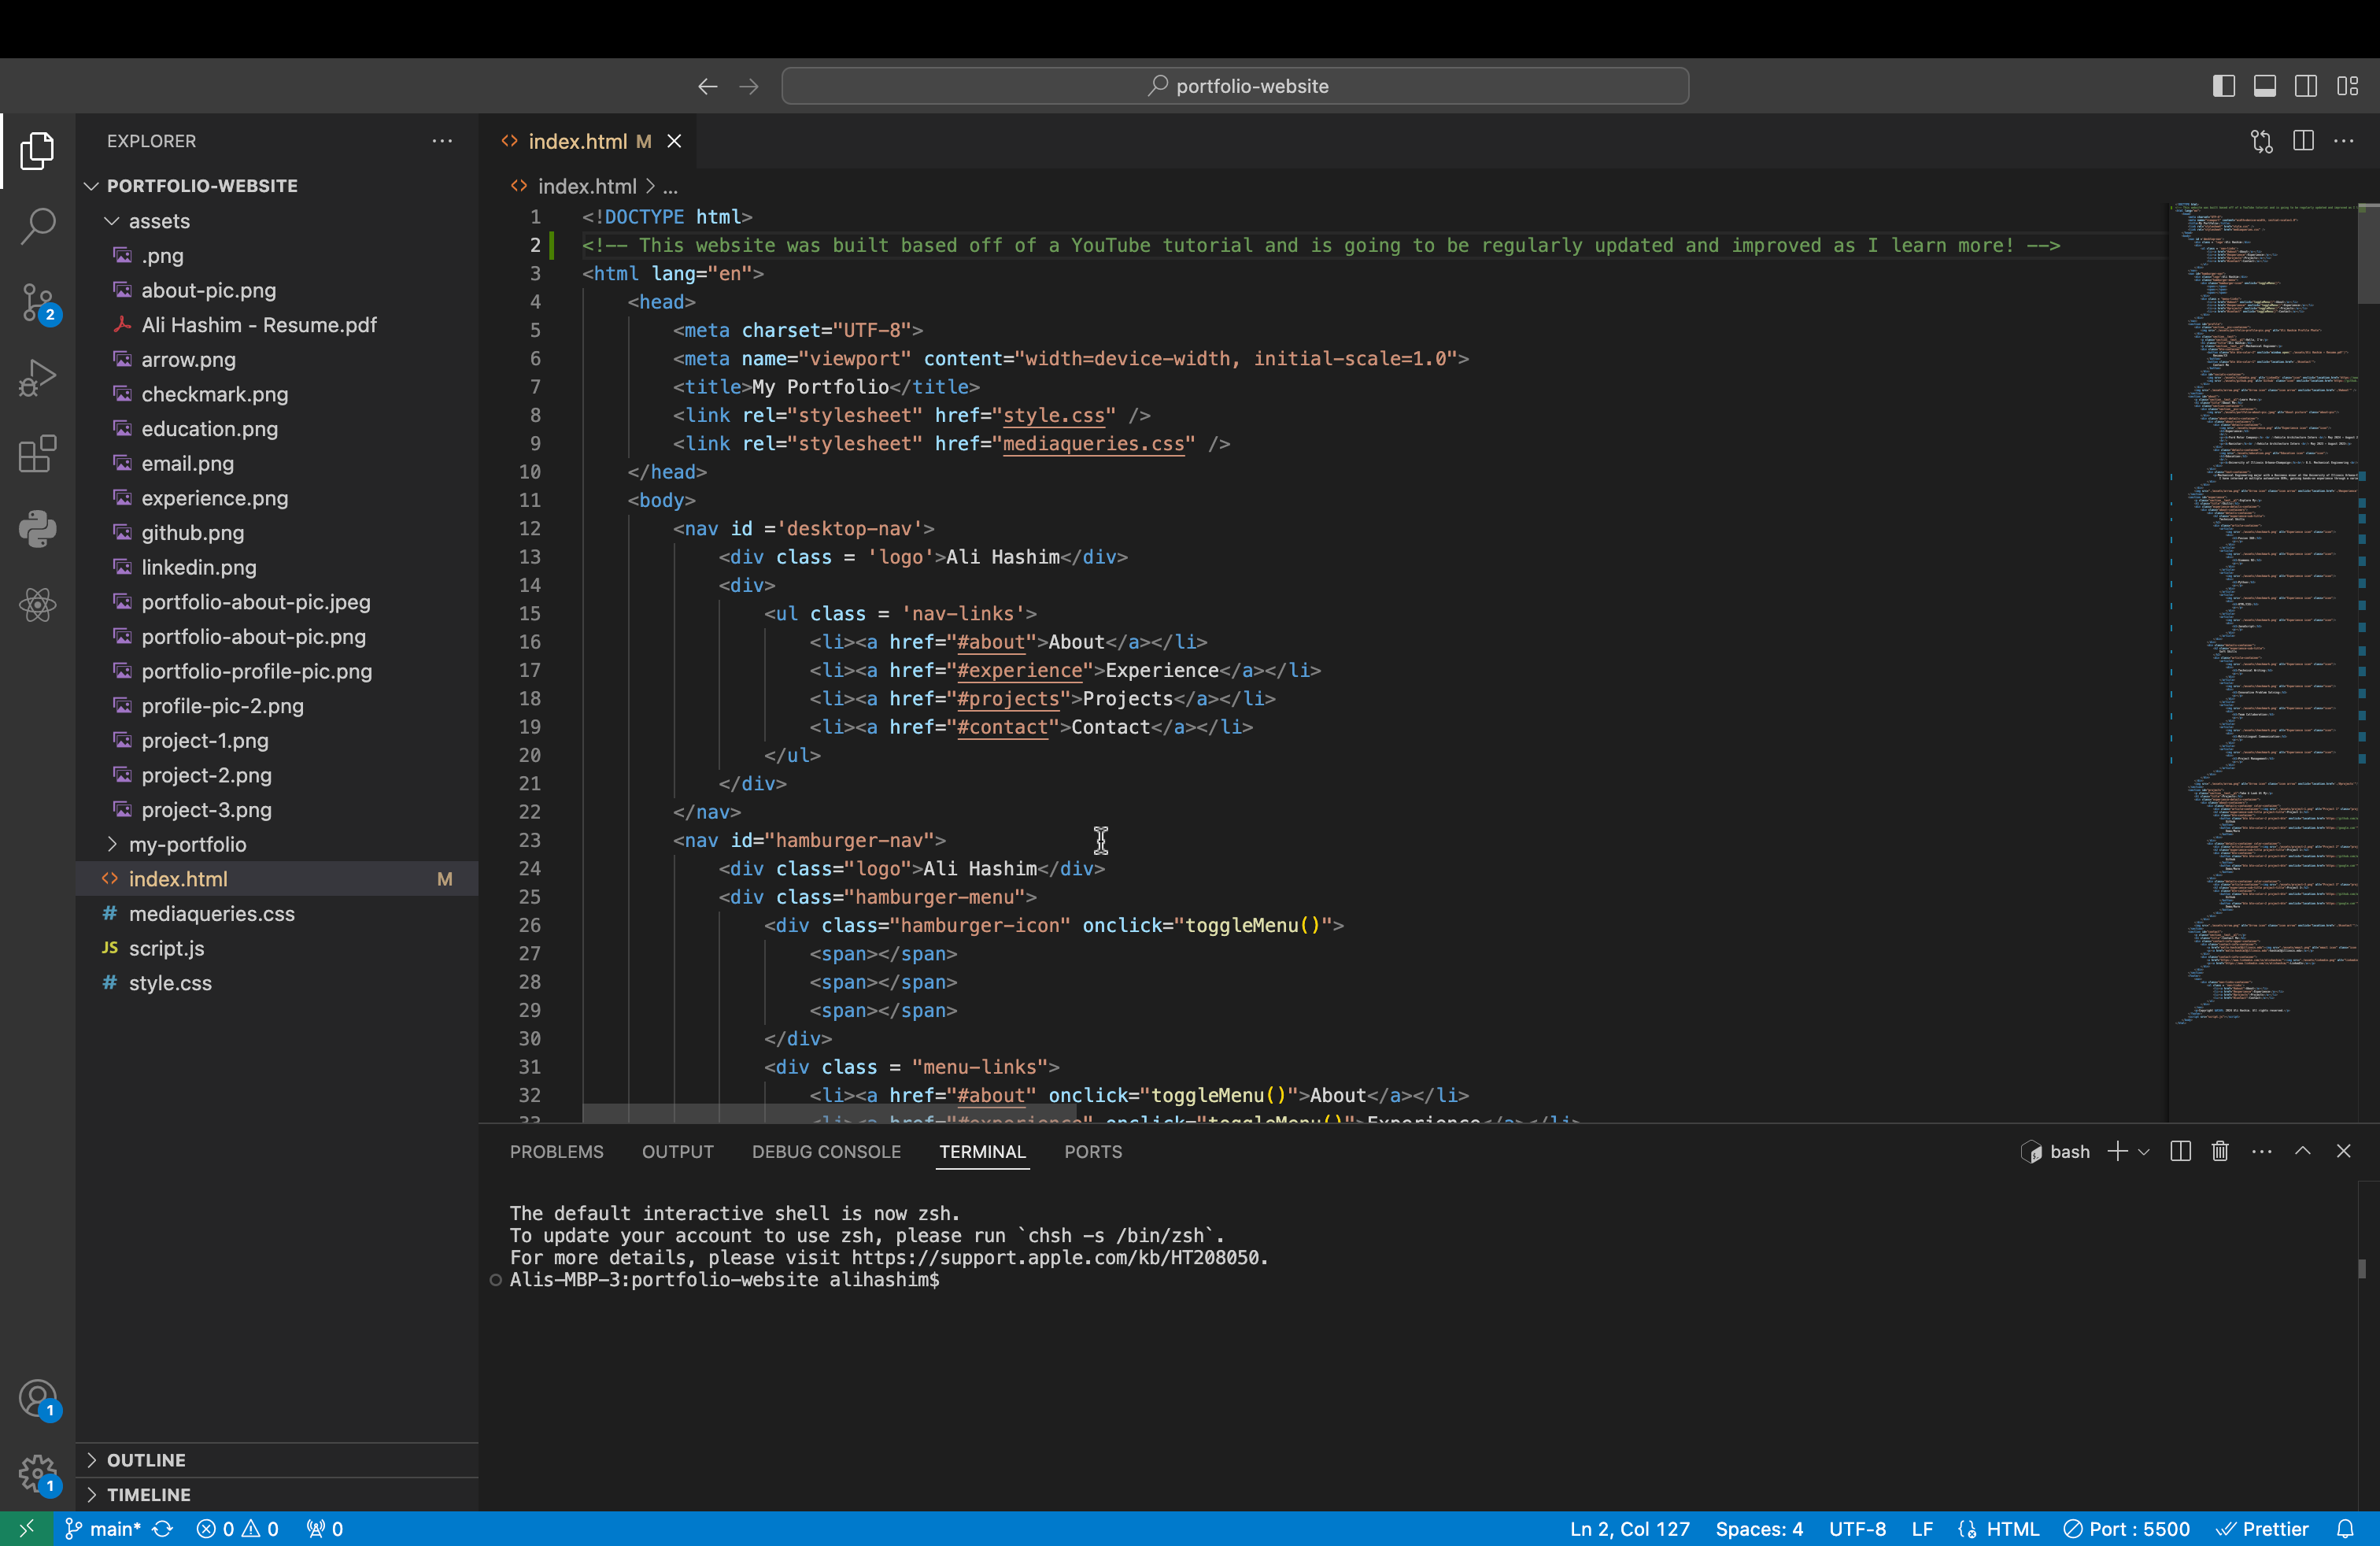This screenshot has width=2380, height=1546.
Task: Split the editor to the right
Action: (2303, 141)
